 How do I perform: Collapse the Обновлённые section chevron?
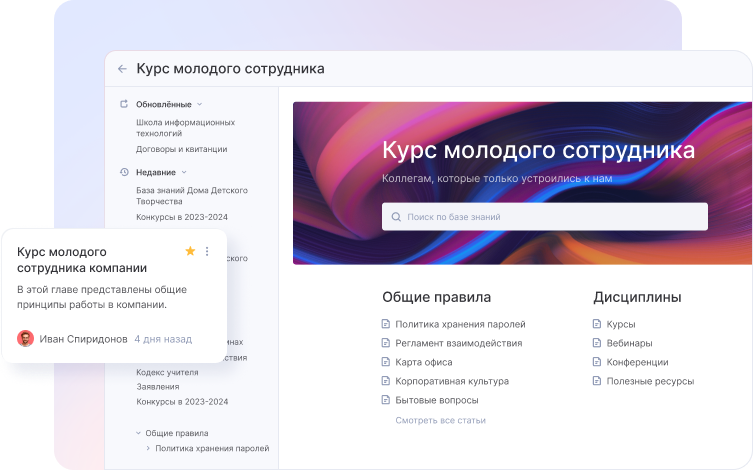click(x=199, y=104)
